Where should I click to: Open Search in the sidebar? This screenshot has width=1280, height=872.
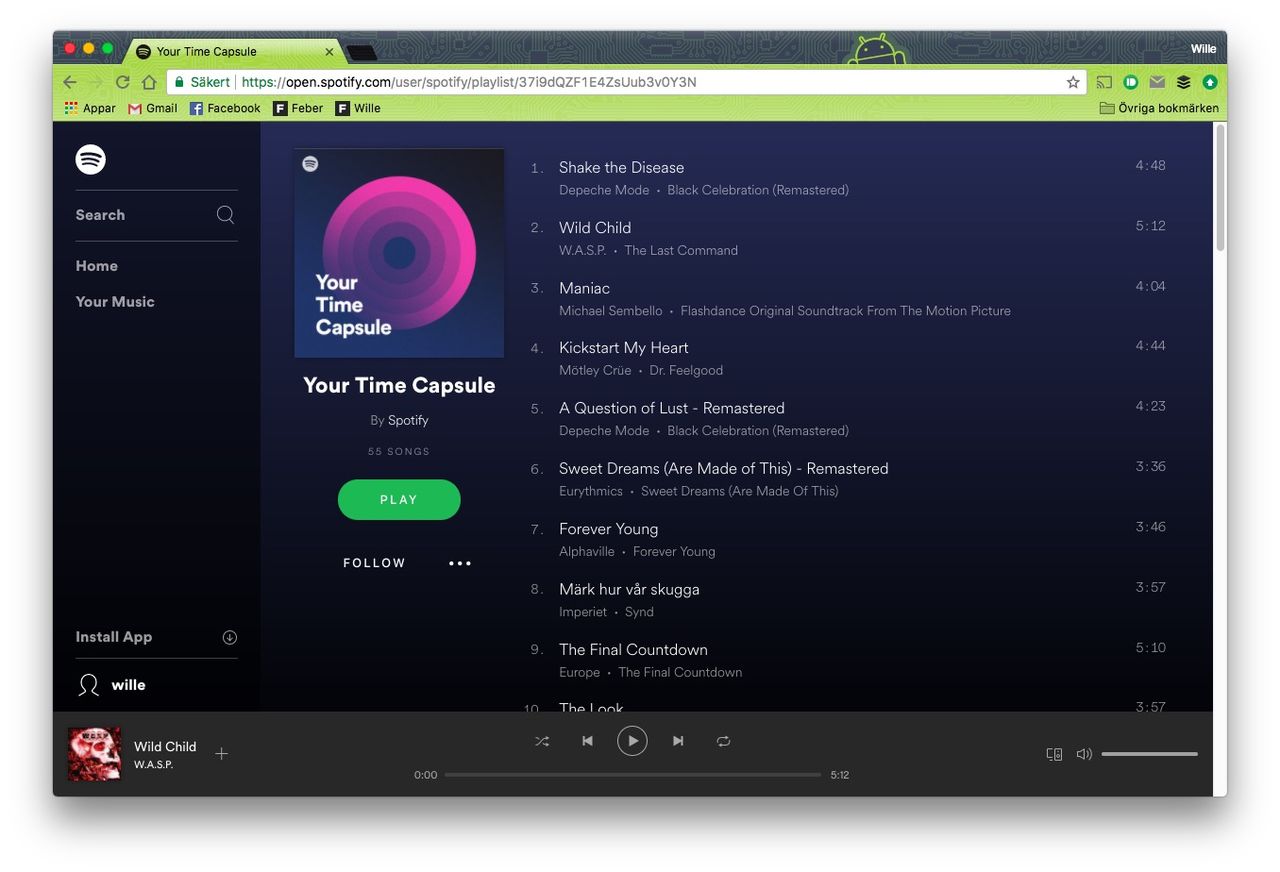click(100, 215)
